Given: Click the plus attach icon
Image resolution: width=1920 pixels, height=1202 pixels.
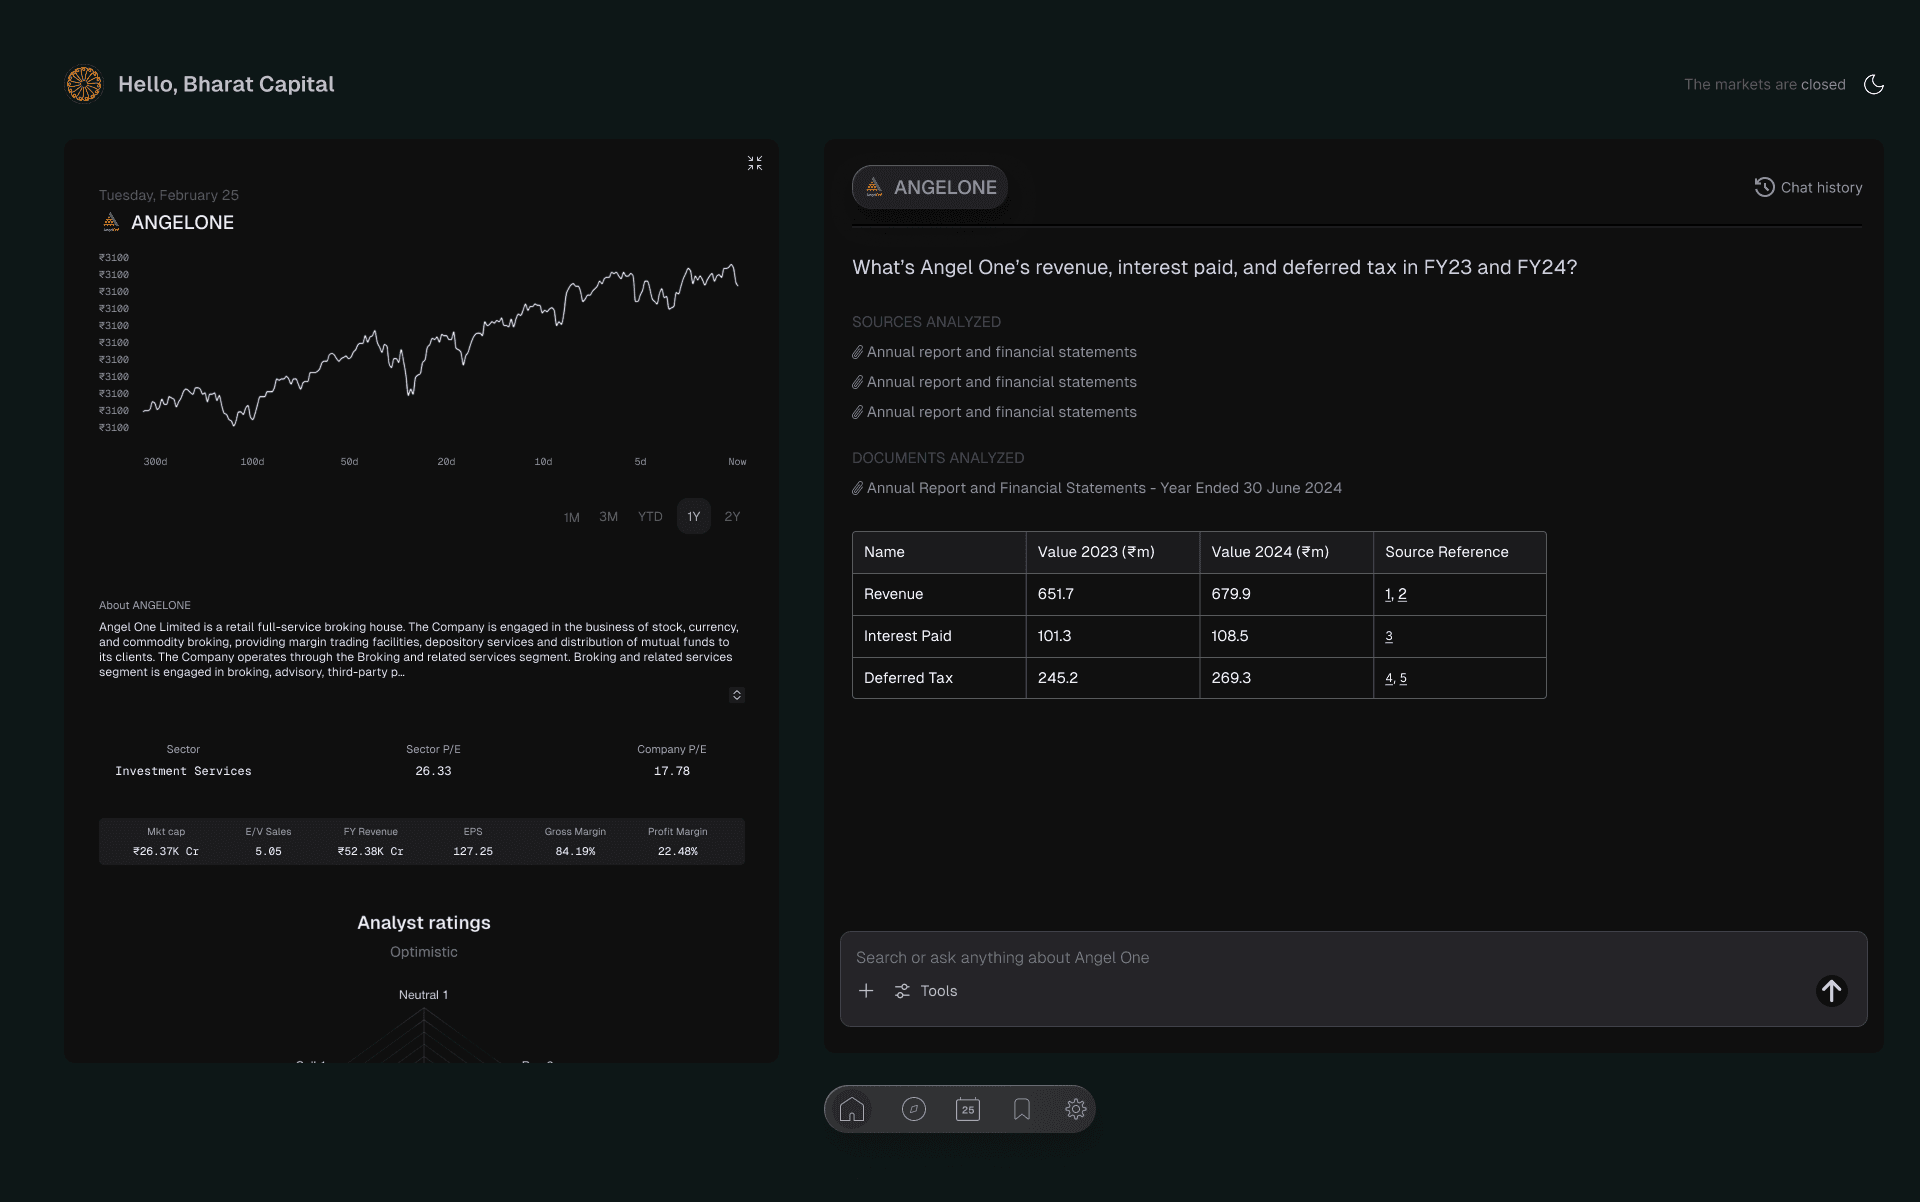Looking at the screenshot, I should click(866, 990).
